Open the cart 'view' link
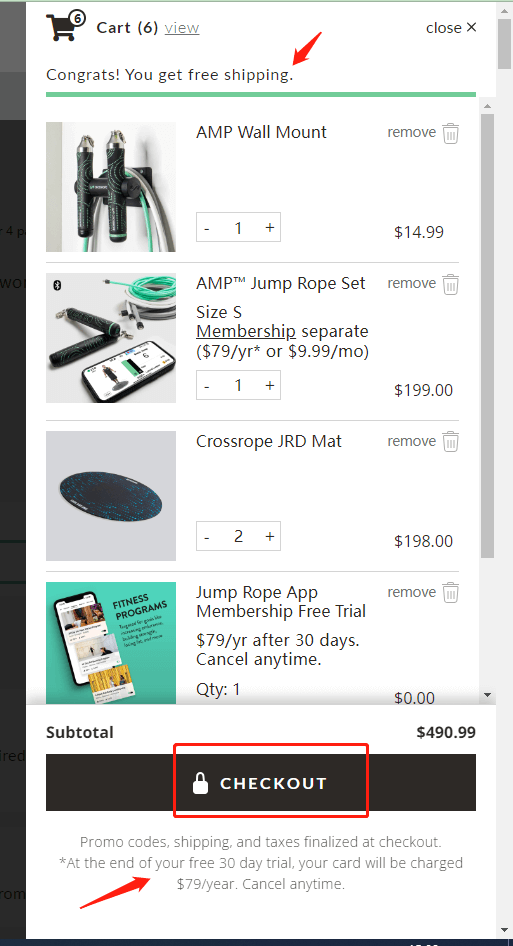Image resolution: width=513 pixels, height=946 pixels. tap(182, 28)
